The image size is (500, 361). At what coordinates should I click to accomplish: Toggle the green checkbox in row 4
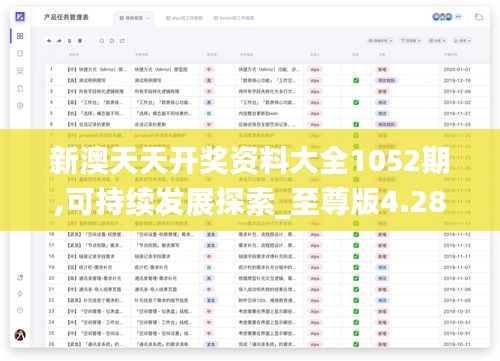(356, 102)
